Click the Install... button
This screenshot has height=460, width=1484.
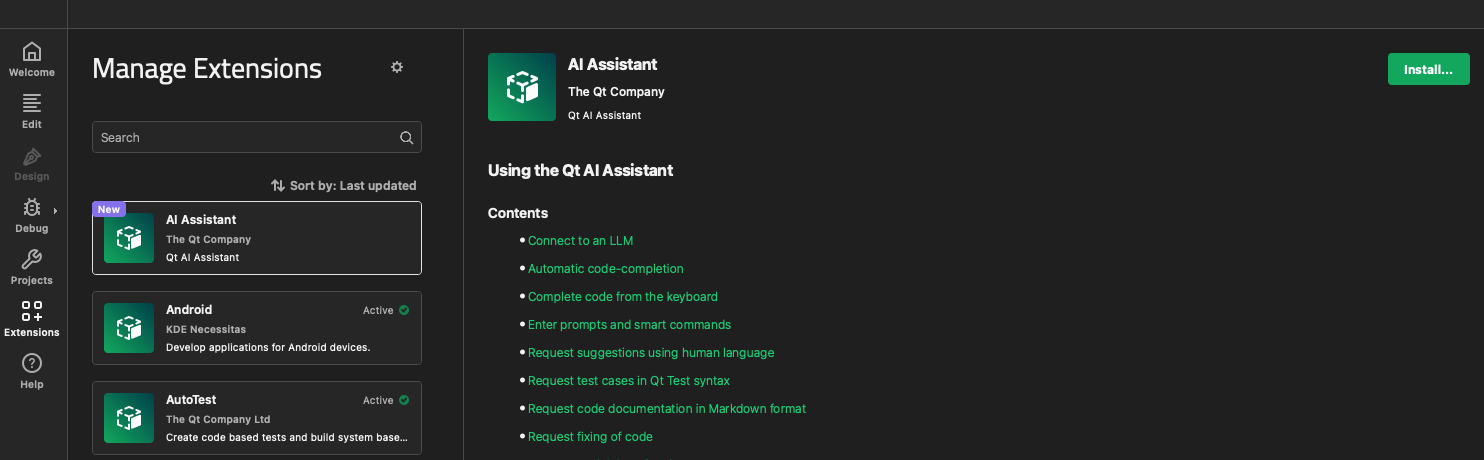[1428, 70]
